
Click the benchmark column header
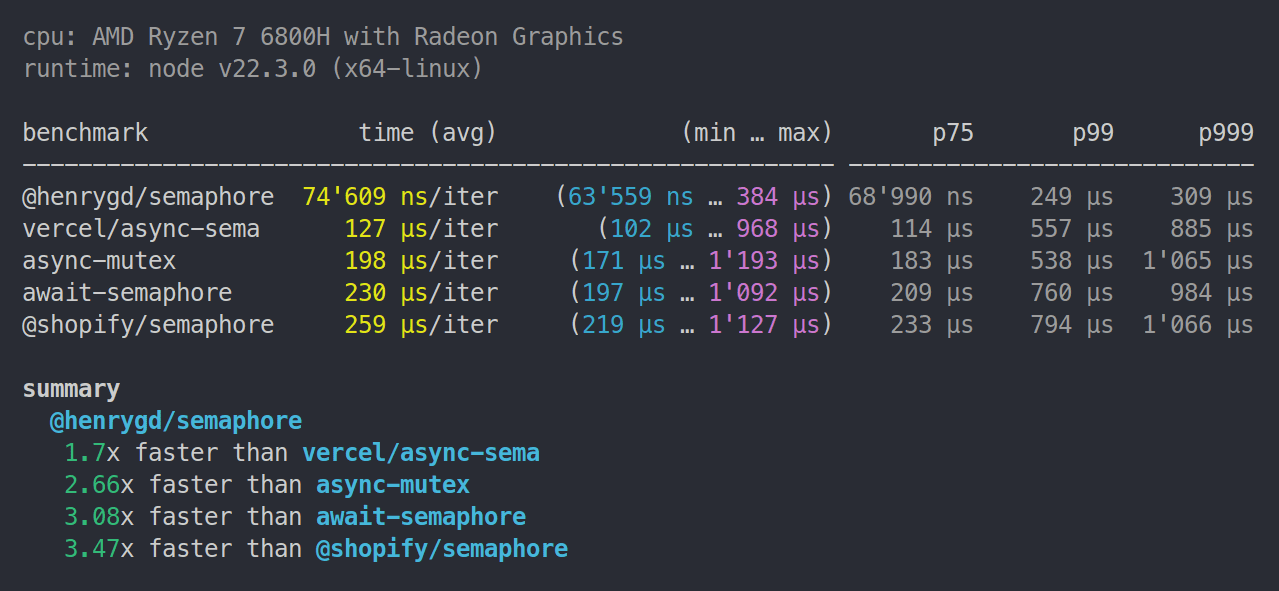(85, 133)
